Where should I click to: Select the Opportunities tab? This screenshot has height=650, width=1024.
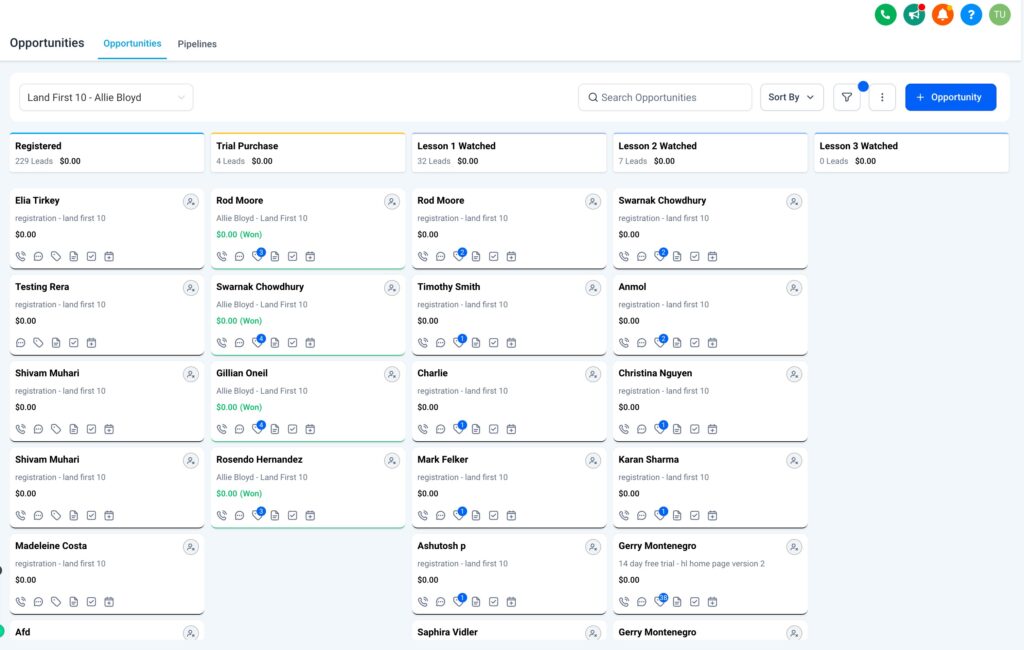(131, 43)
